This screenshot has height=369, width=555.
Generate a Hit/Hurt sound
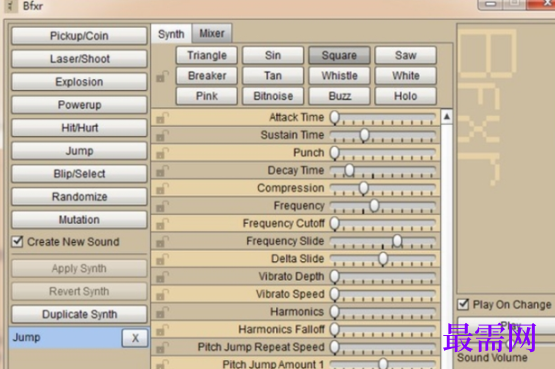pos(79,128)
